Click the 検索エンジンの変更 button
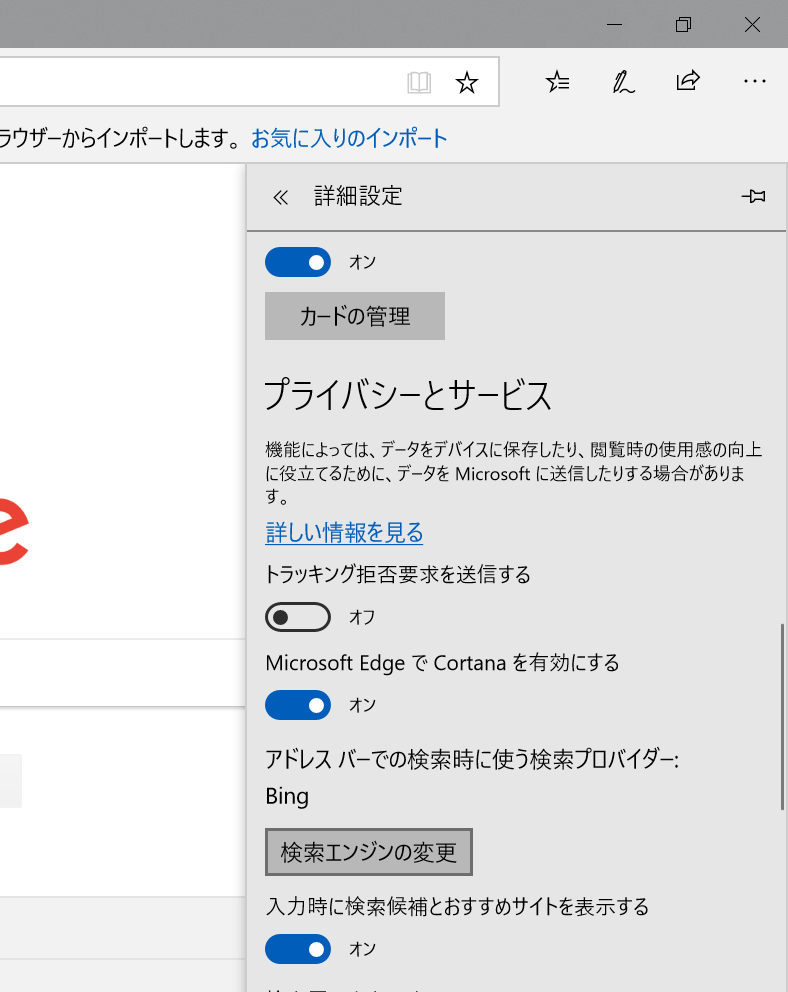The width and height of the screenshot is (788, 992). pos(369,852)
